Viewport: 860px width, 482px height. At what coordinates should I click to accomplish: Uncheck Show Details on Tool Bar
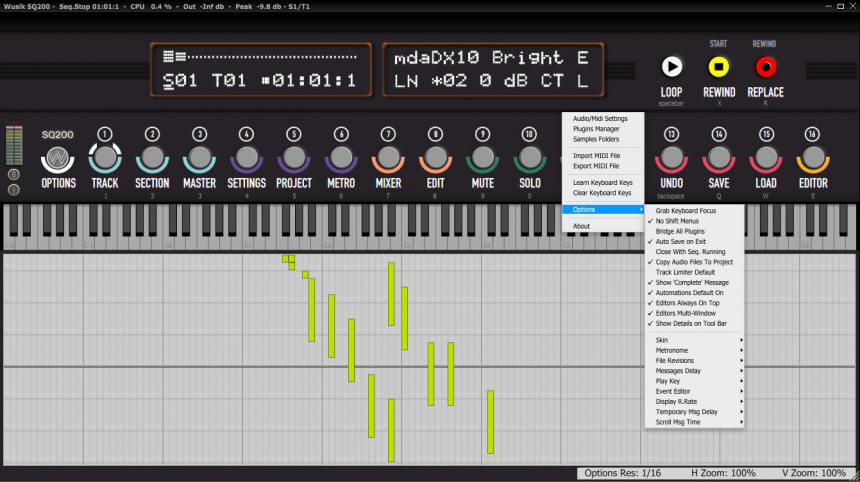pyautogui.click(x=691, y=324)
